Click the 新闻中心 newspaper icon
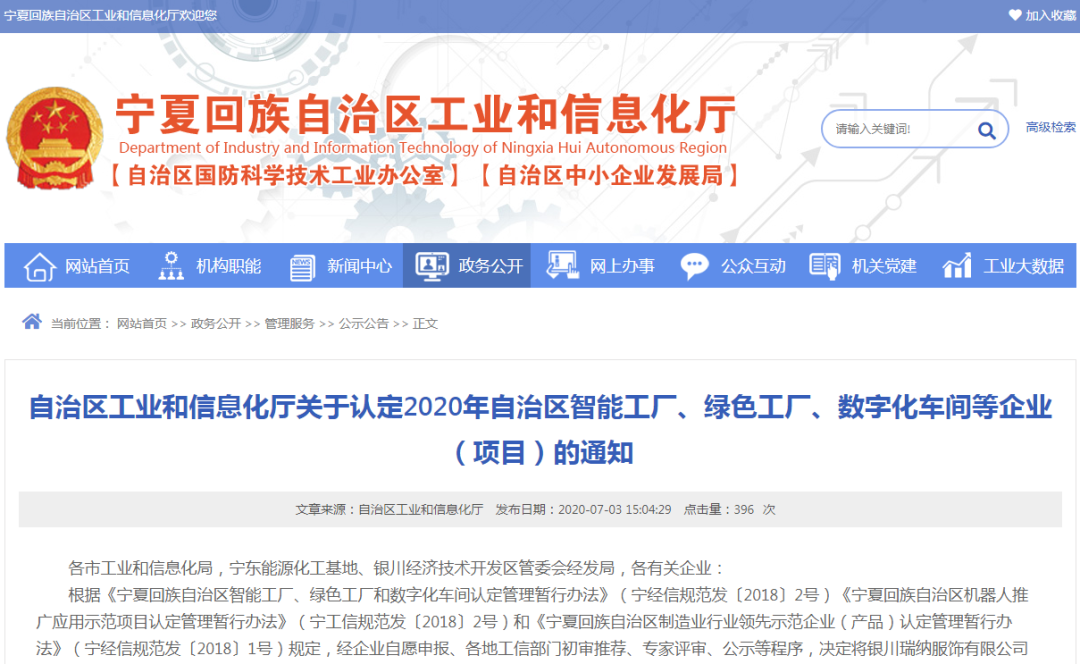This screenshot has height=664, width=1080. (302, 265)
